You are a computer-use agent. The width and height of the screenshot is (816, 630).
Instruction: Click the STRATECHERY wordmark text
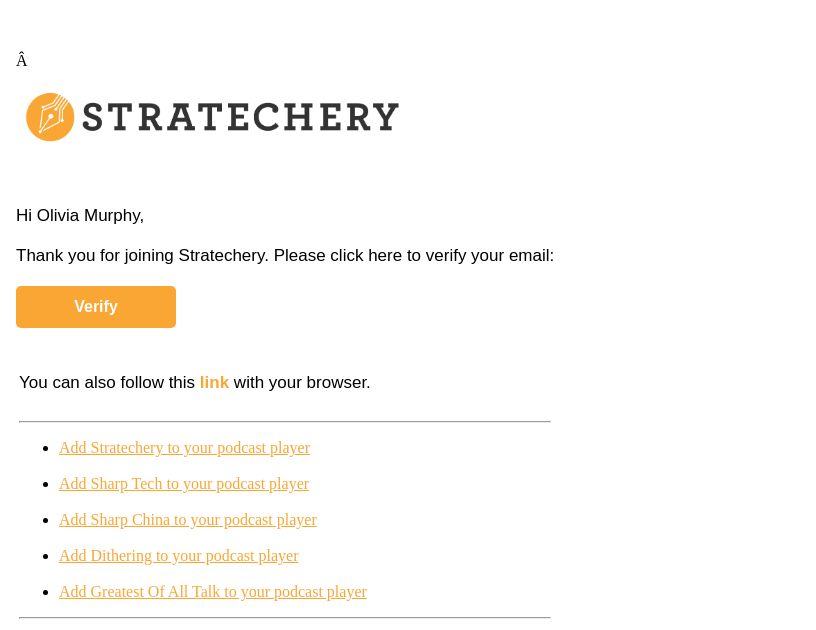coord(240,117)
